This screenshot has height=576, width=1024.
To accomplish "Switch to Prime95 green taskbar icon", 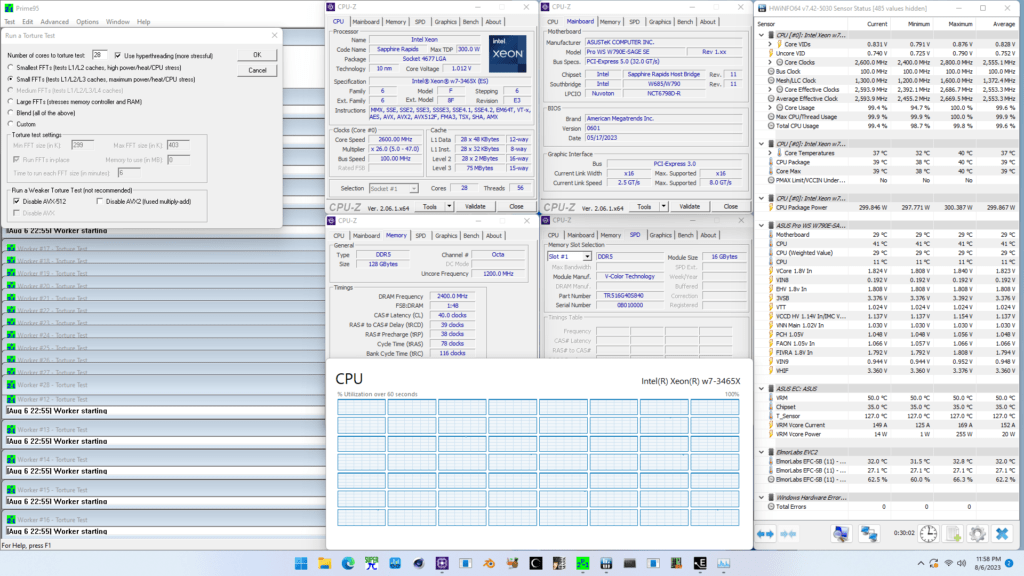I will pyautogui.click(x=583, y=563).
